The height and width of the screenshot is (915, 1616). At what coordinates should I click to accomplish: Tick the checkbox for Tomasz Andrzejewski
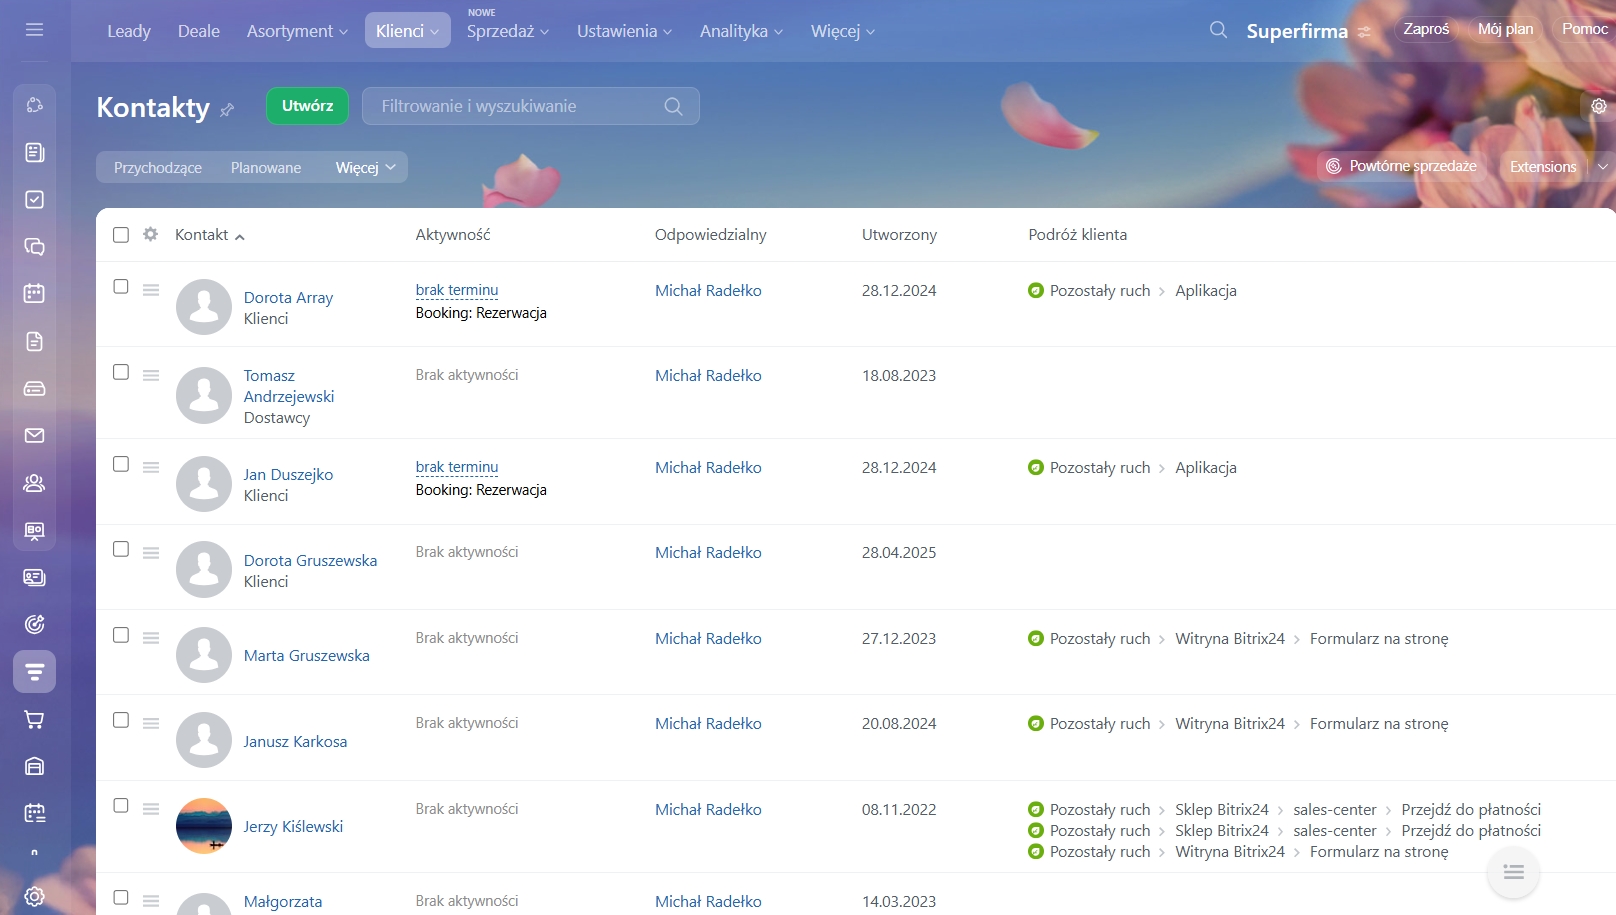point(121,372)
